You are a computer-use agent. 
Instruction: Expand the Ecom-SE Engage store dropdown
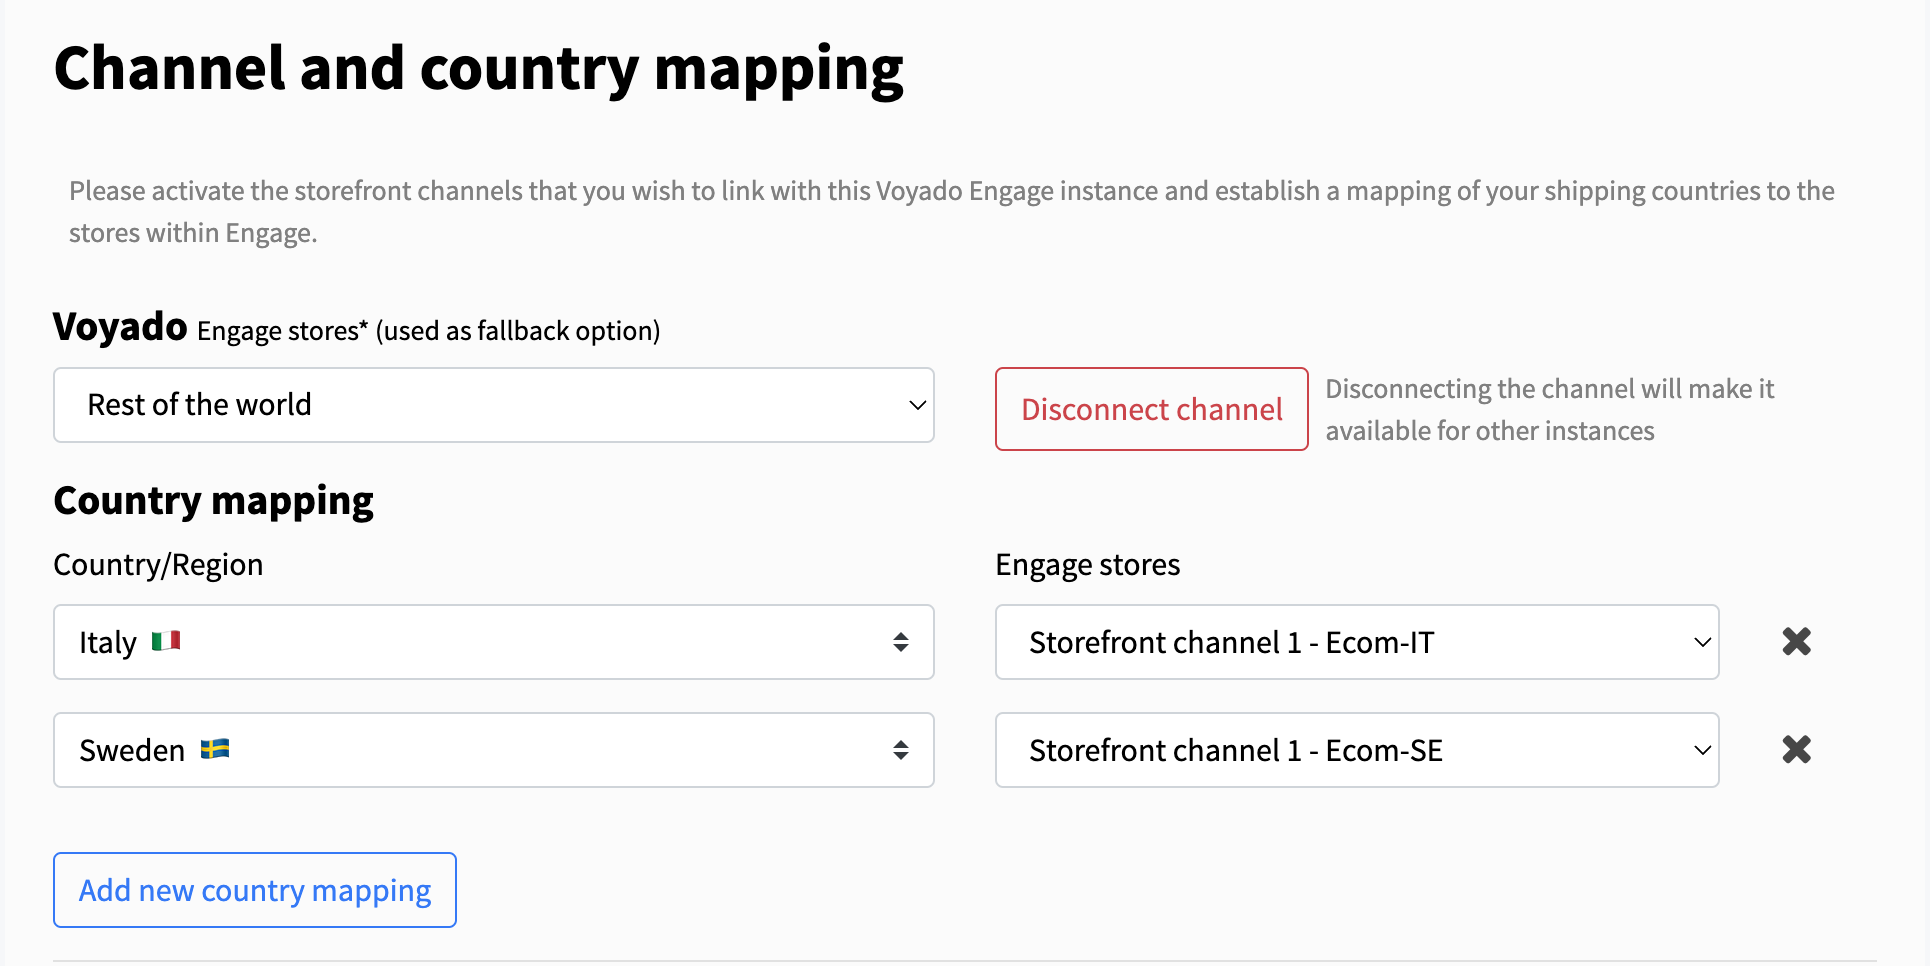tap(1357, 750)
